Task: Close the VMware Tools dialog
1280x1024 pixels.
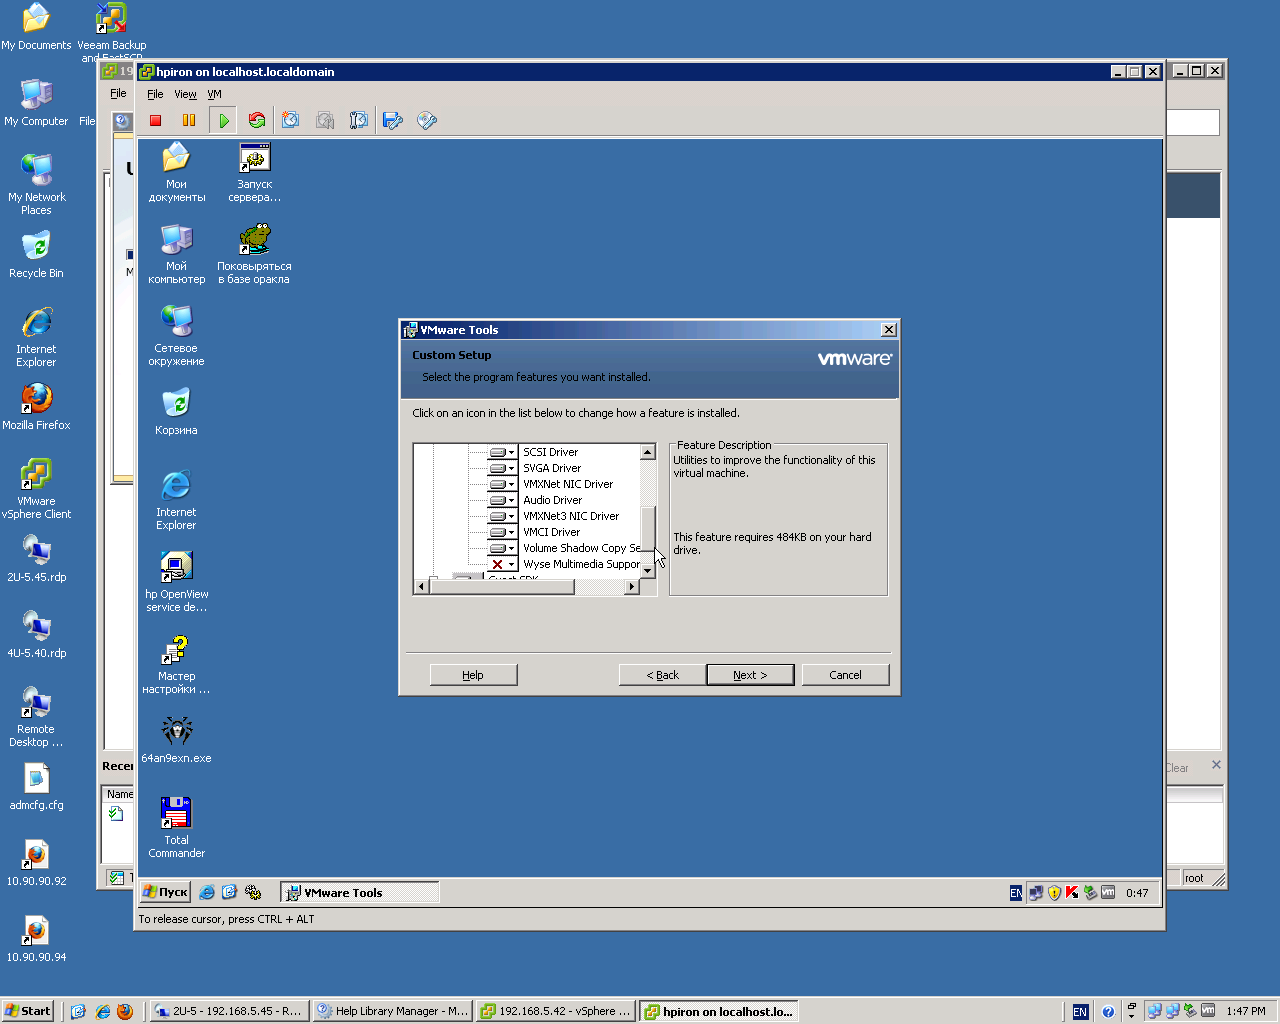Action: click(x=888, y=330)
